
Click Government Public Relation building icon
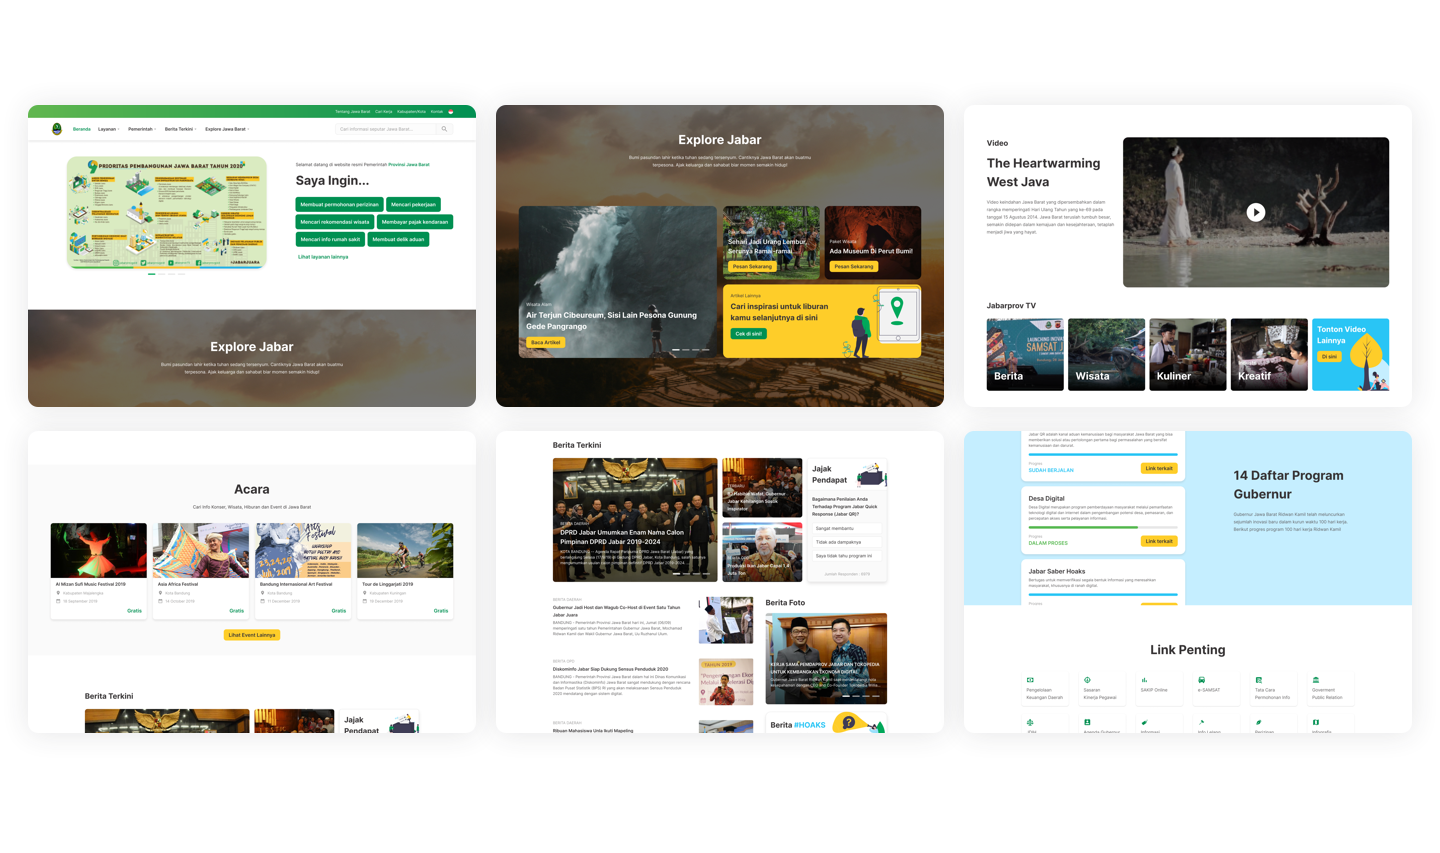click(x=1316, y=680)
